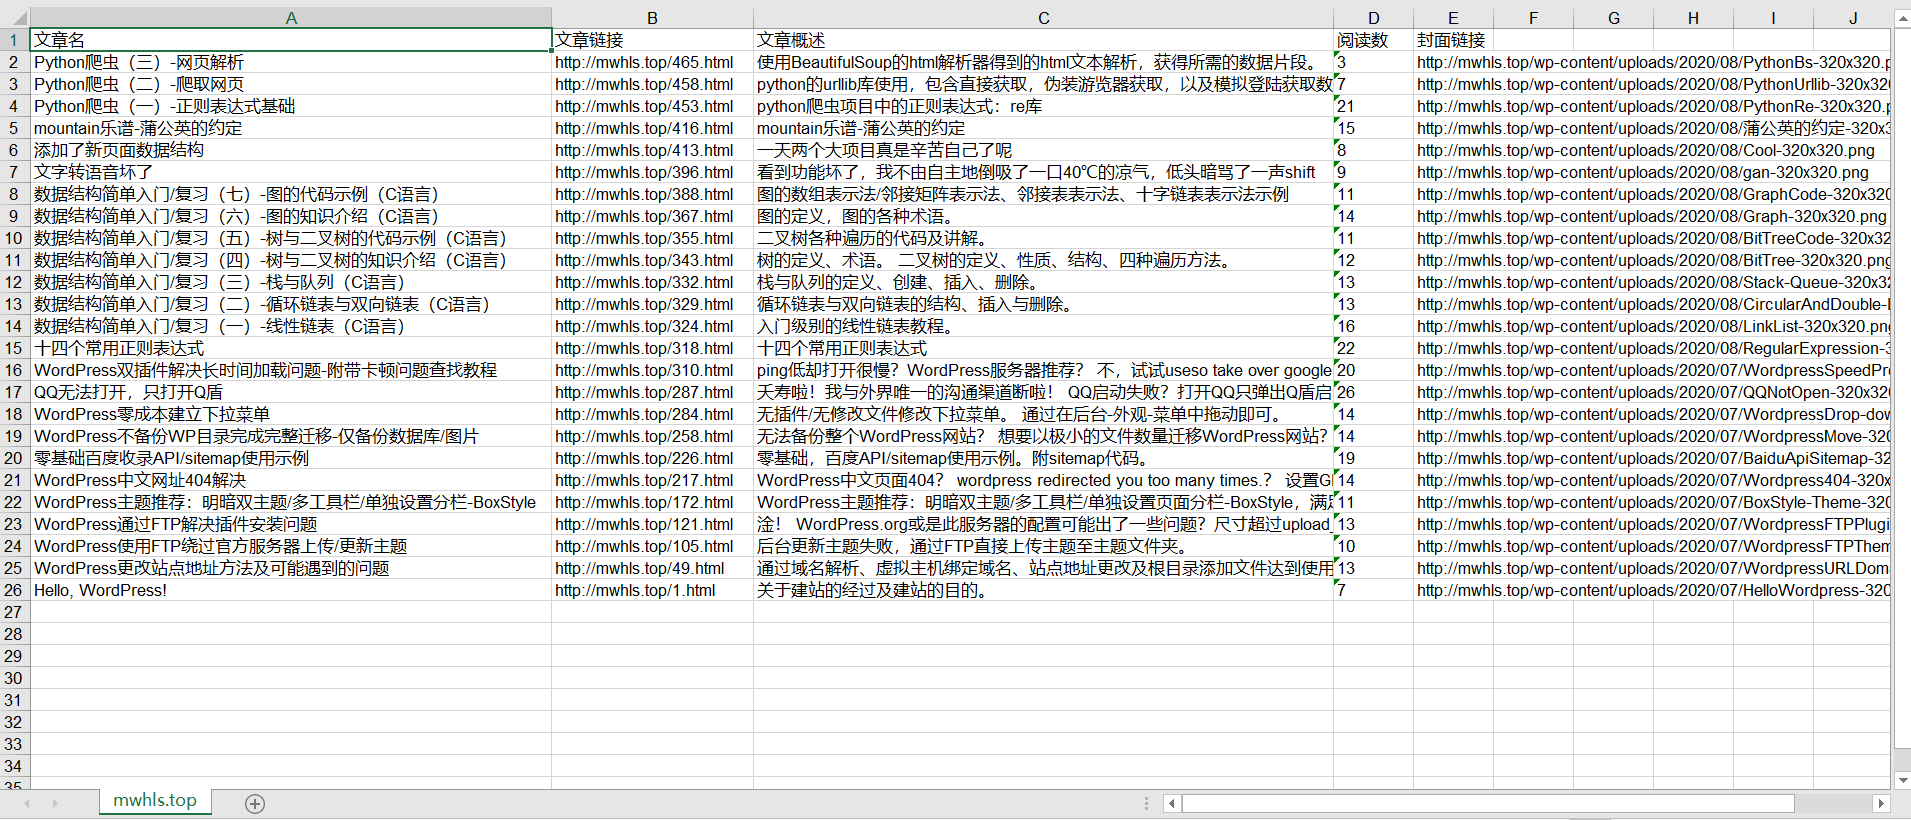Select cover link cell containing LinkList-320x320
The image size is (1911, 820).
(1652, 326)
